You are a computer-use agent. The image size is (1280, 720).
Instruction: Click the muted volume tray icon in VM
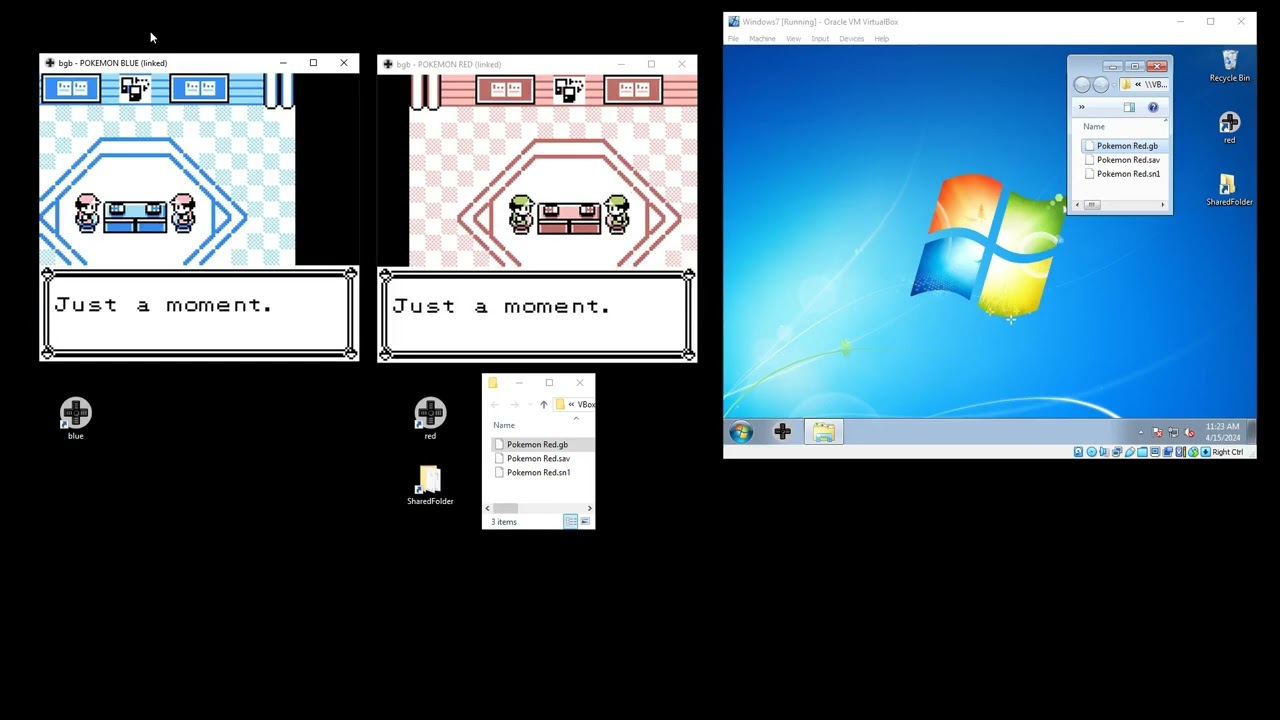(x=1189, y=433)
